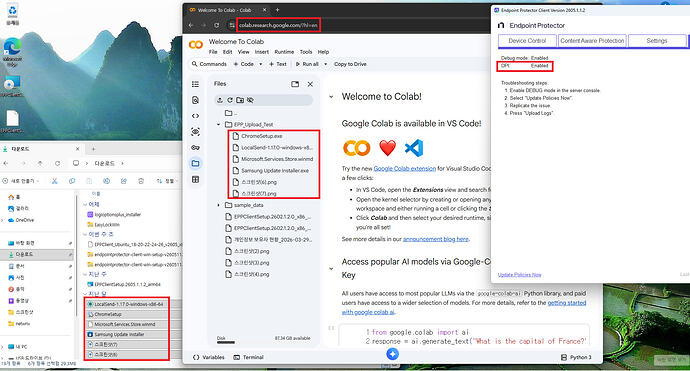Expand 내 PC in Explorer navigation pane
Viewport: 690px width, 371px height.
3,347
